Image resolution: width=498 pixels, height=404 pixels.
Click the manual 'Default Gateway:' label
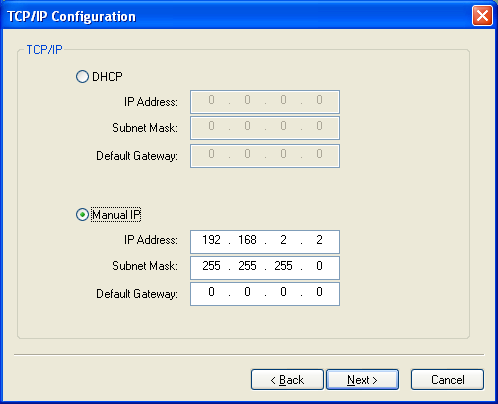pos(137,294)
